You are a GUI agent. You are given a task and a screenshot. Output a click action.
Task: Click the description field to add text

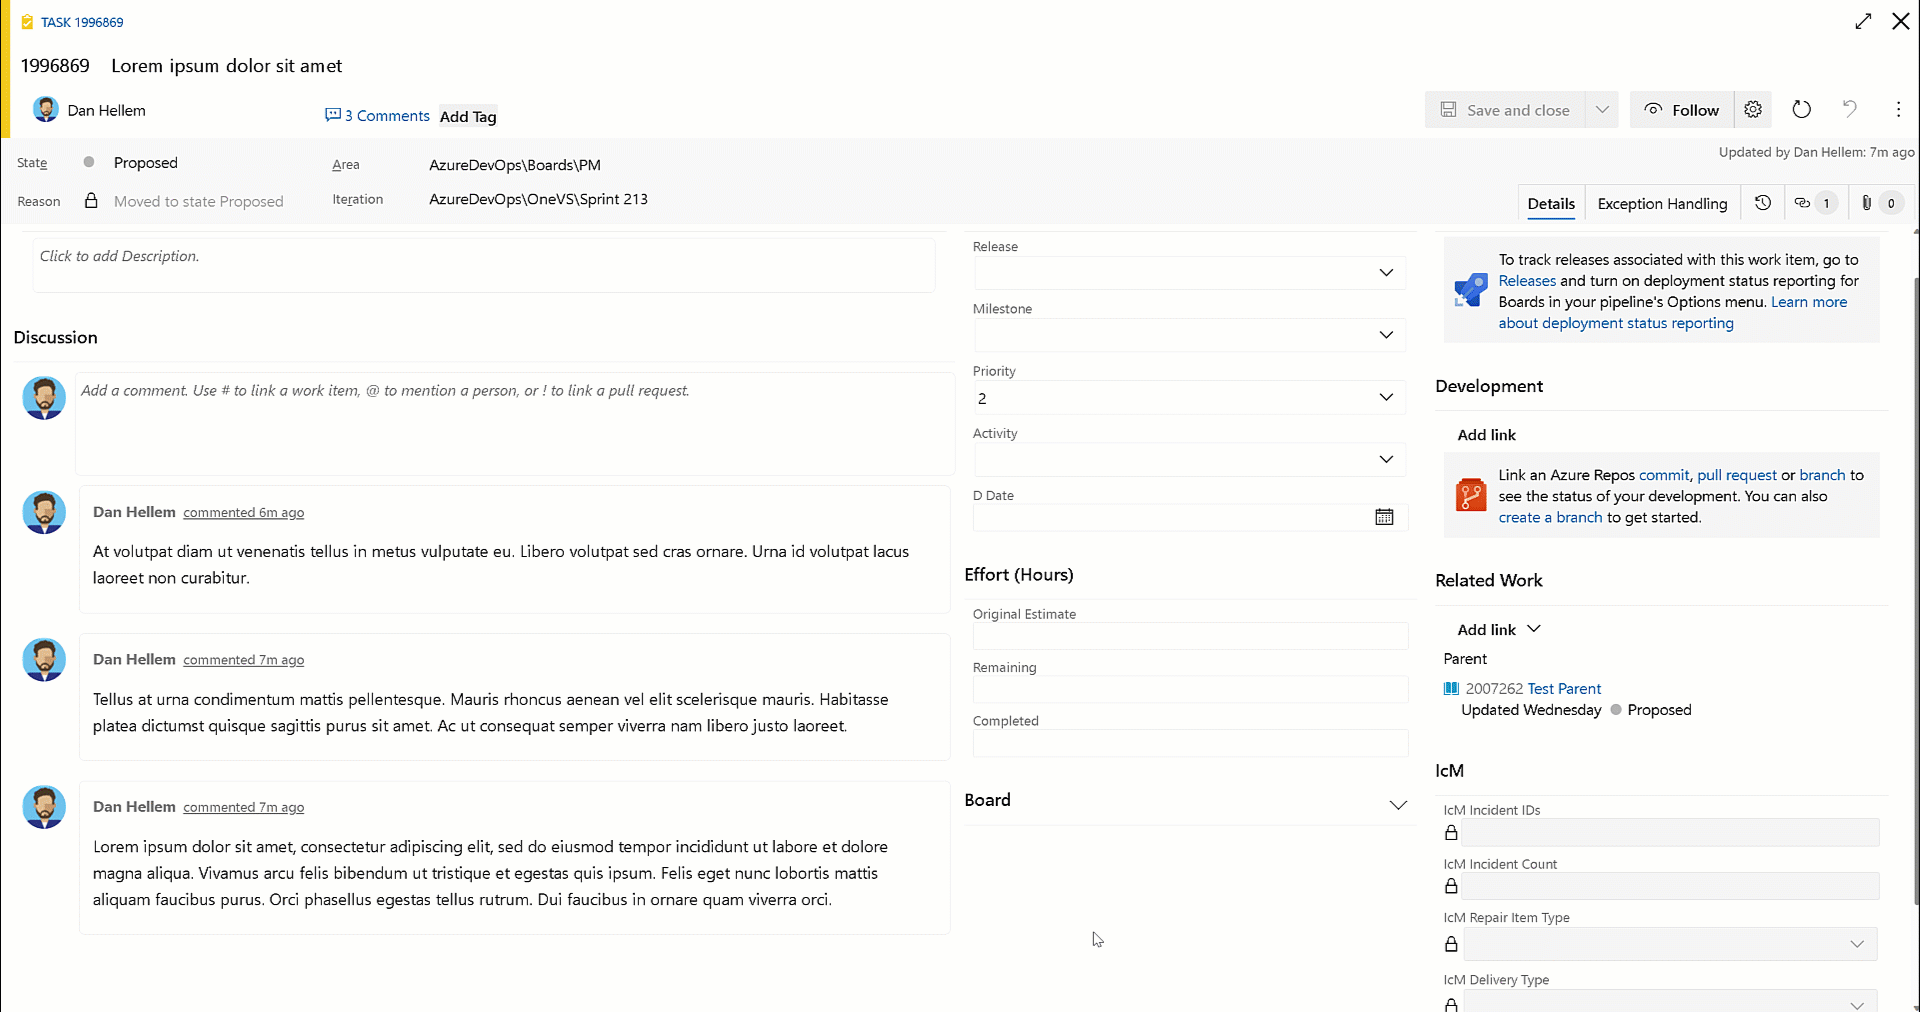482,263
